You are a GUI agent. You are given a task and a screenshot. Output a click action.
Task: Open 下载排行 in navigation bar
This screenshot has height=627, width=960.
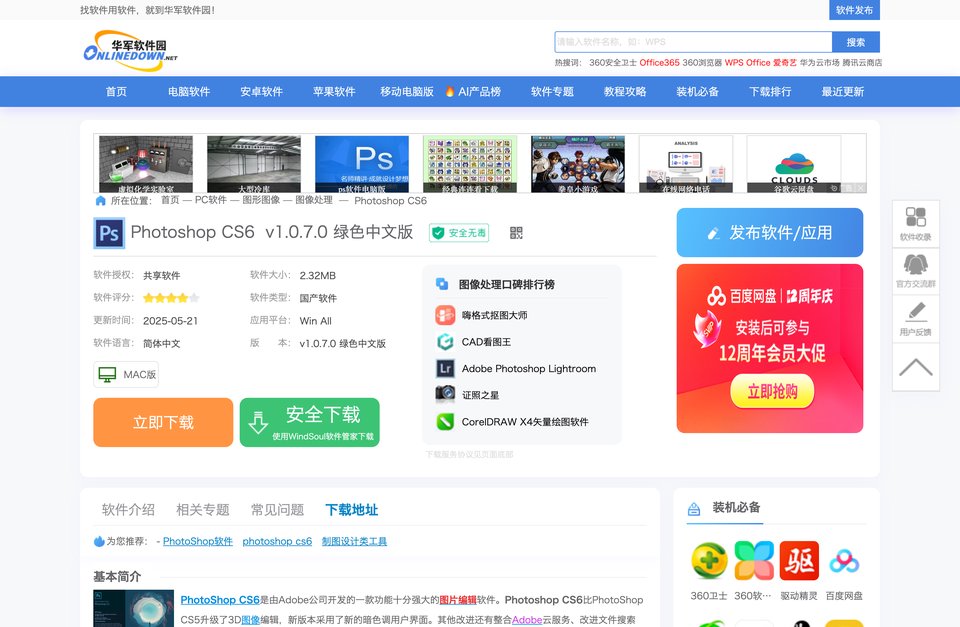(x=770, y=91)
